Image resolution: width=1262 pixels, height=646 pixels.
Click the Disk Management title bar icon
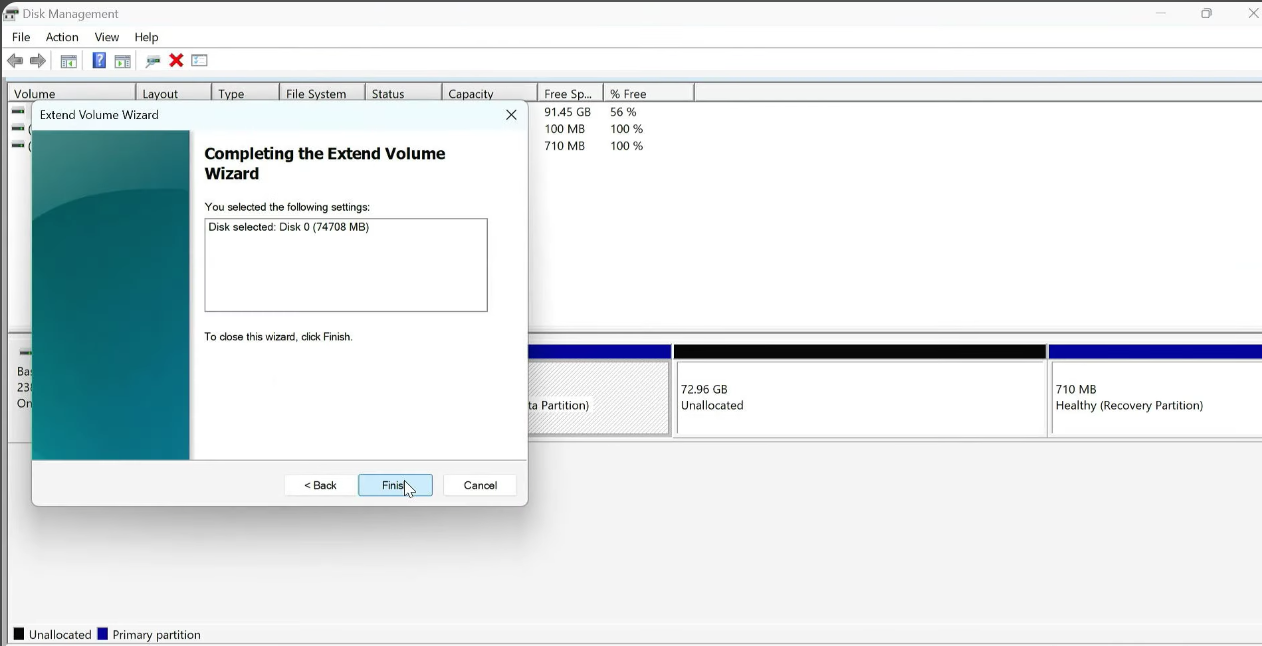click(11, 14)
